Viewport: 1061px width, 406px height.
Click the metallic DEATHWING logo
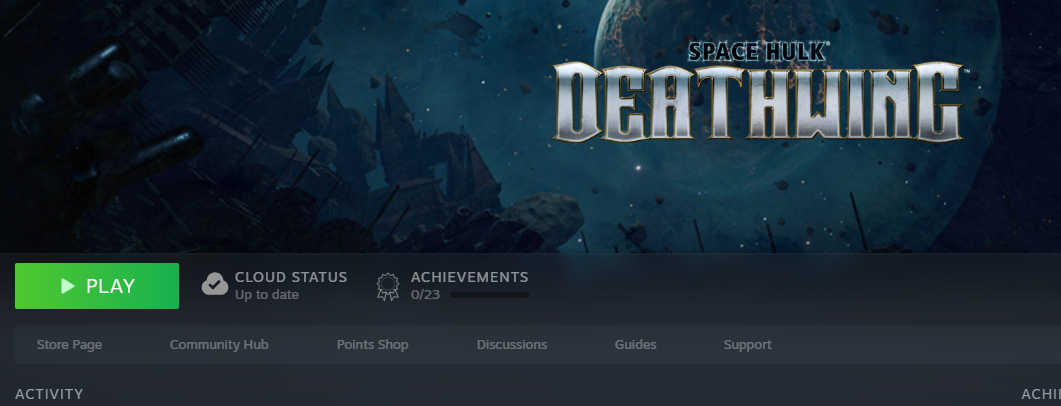click(757, 103)
